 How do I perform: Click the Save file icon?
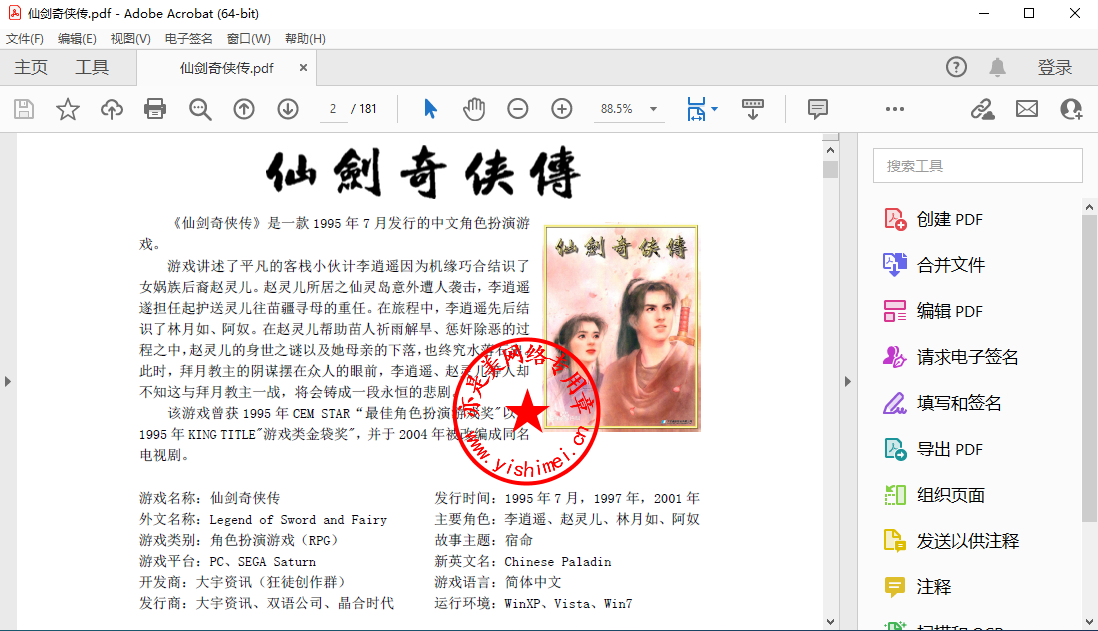[24, 109]
